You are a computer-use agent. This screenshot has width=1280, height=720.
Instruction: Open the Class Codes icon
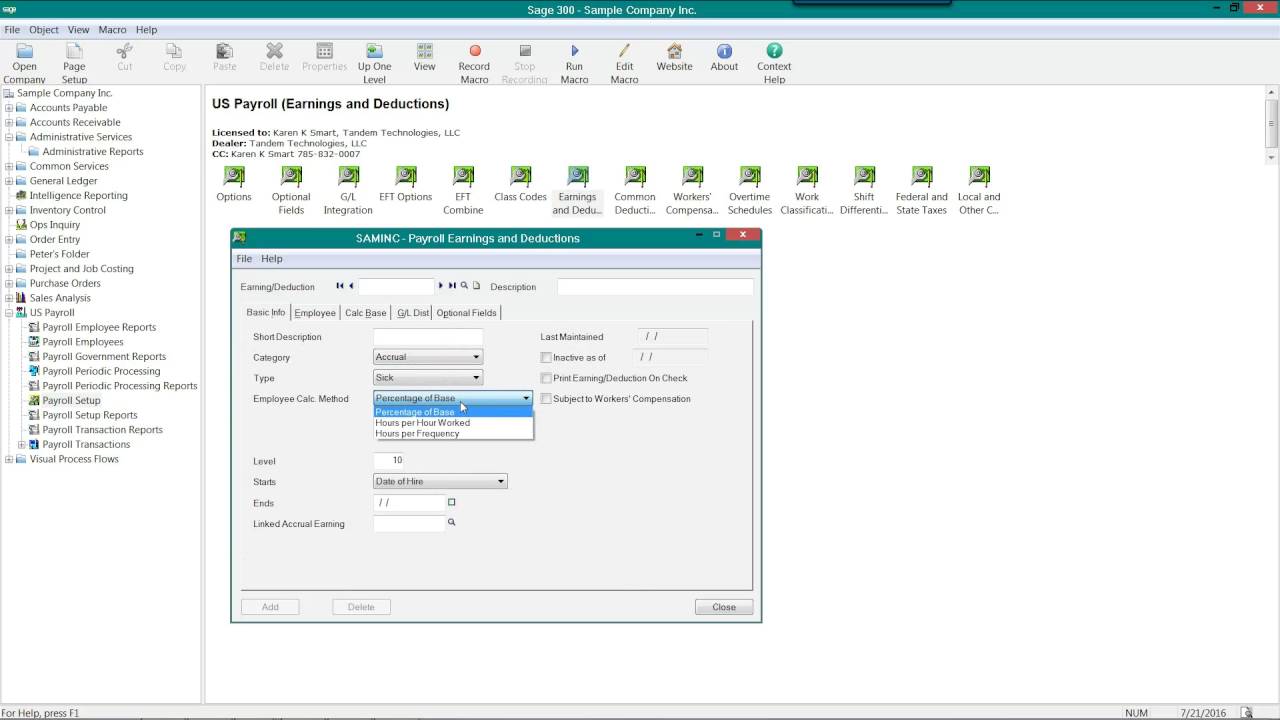point(520,184)
